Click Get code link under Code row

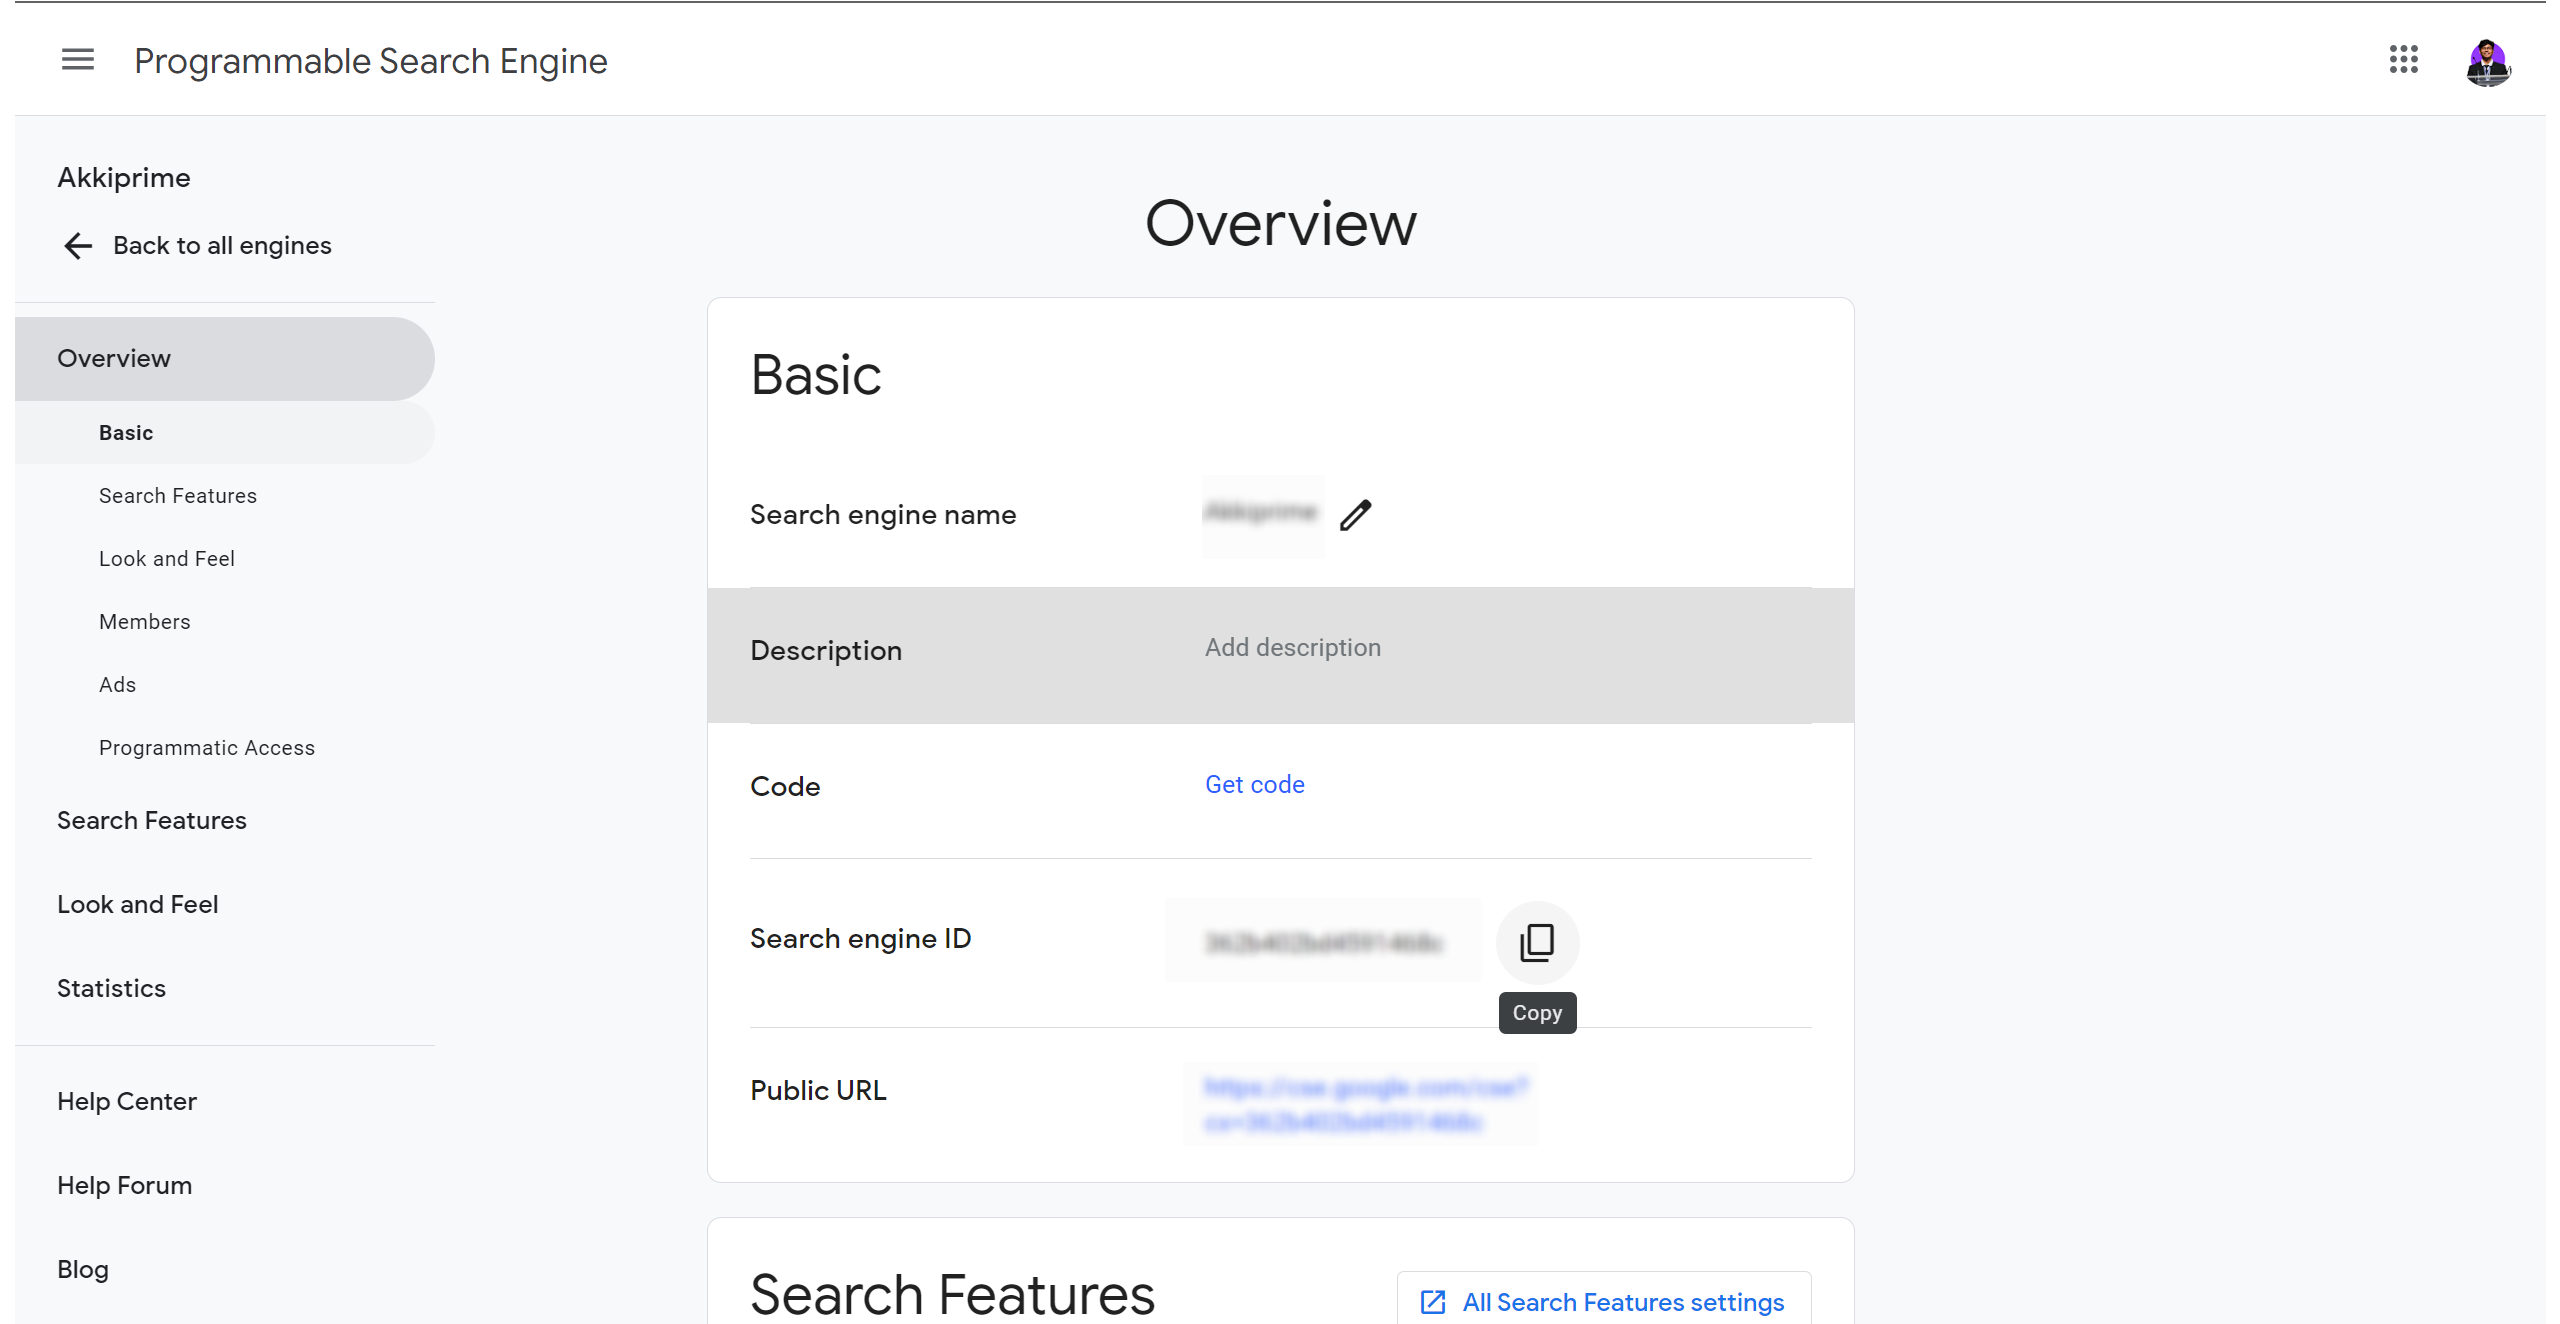[x=1255, y=784]
